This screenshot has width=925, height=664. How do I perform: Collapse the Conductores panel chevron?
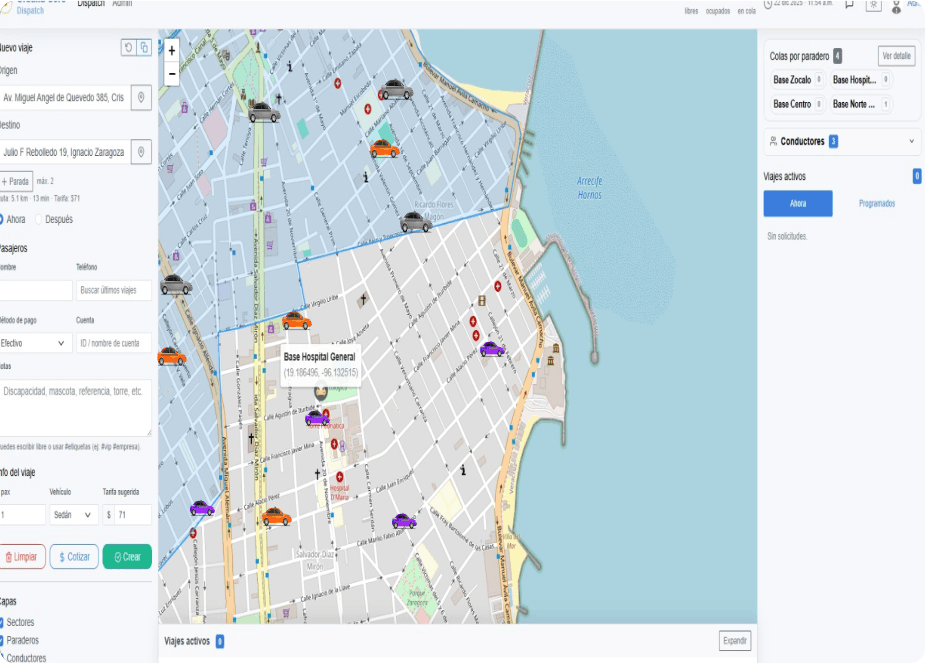910,141
